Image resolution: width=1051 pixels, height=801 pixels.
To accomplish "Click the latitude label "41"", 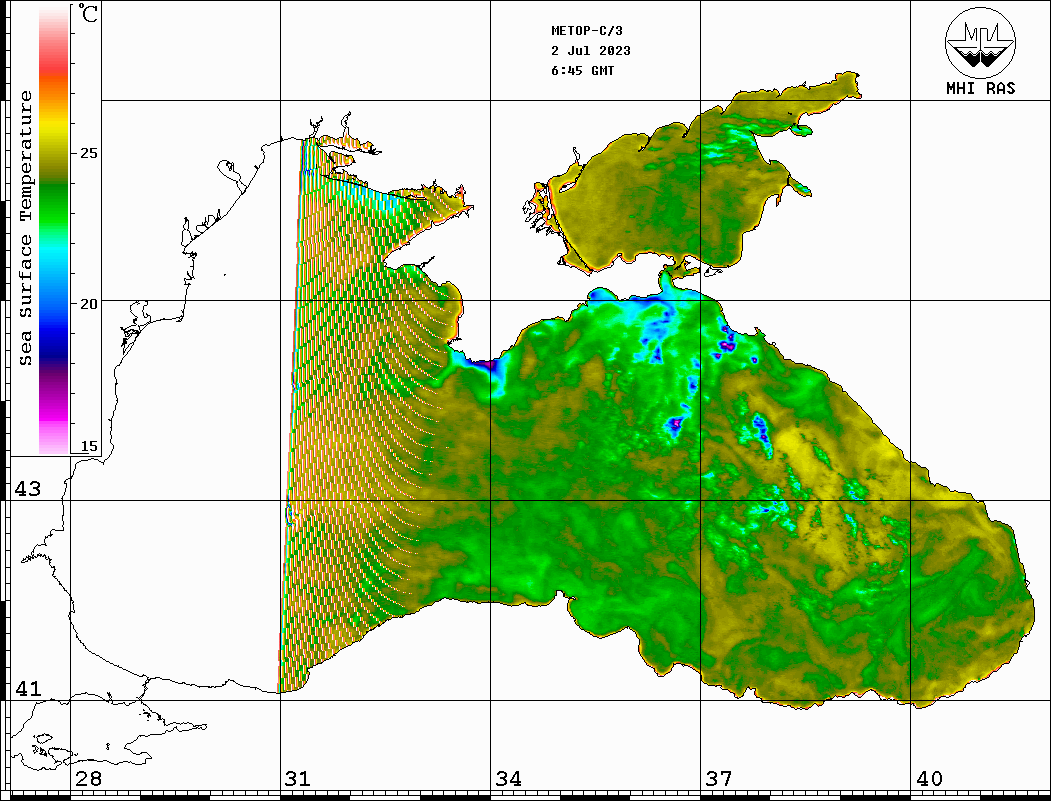I will (x=28, y=689).
